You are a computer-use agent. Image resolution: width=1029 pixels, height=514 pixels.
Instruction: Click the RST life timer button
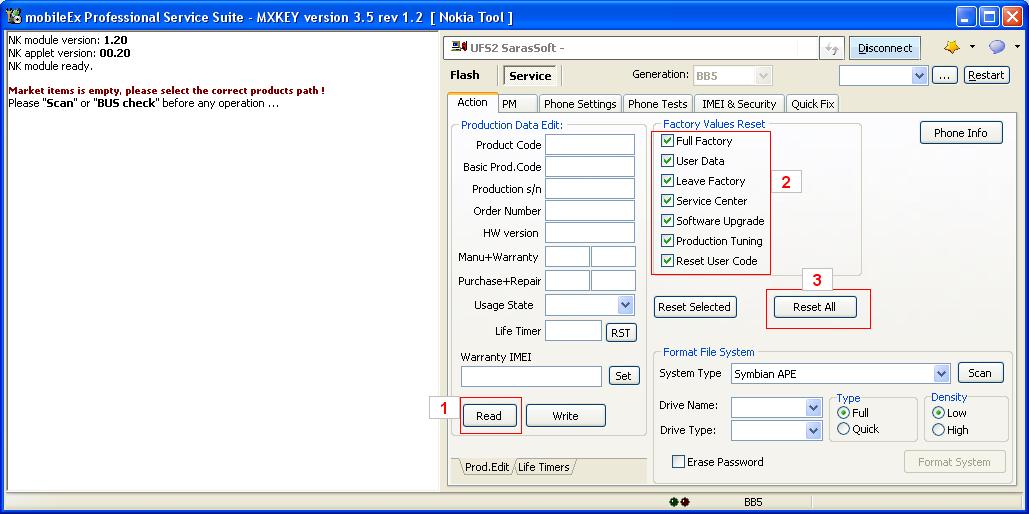point(621,332)
